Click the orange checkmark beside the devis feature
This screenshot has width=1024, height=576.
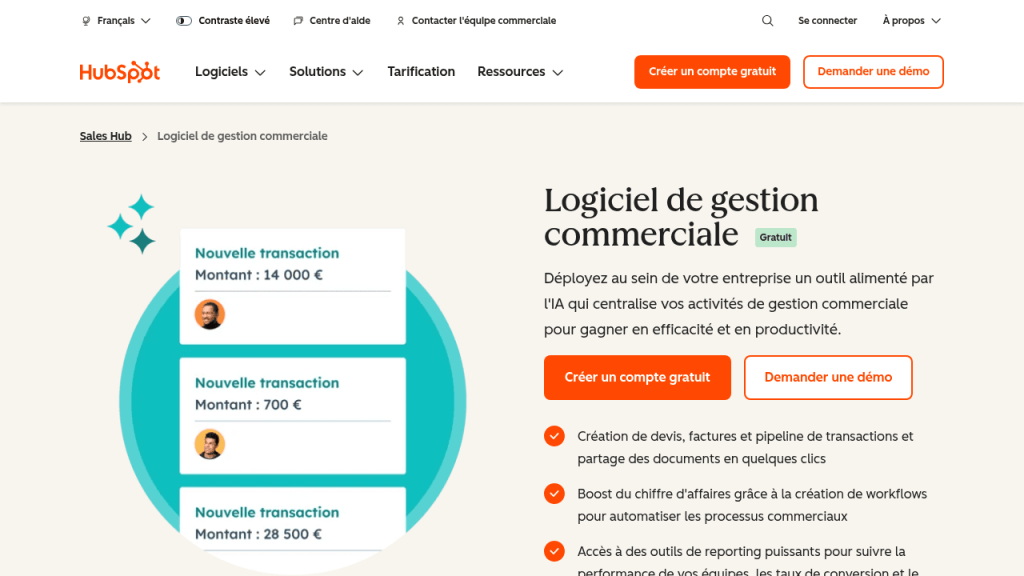pos(555,436)
